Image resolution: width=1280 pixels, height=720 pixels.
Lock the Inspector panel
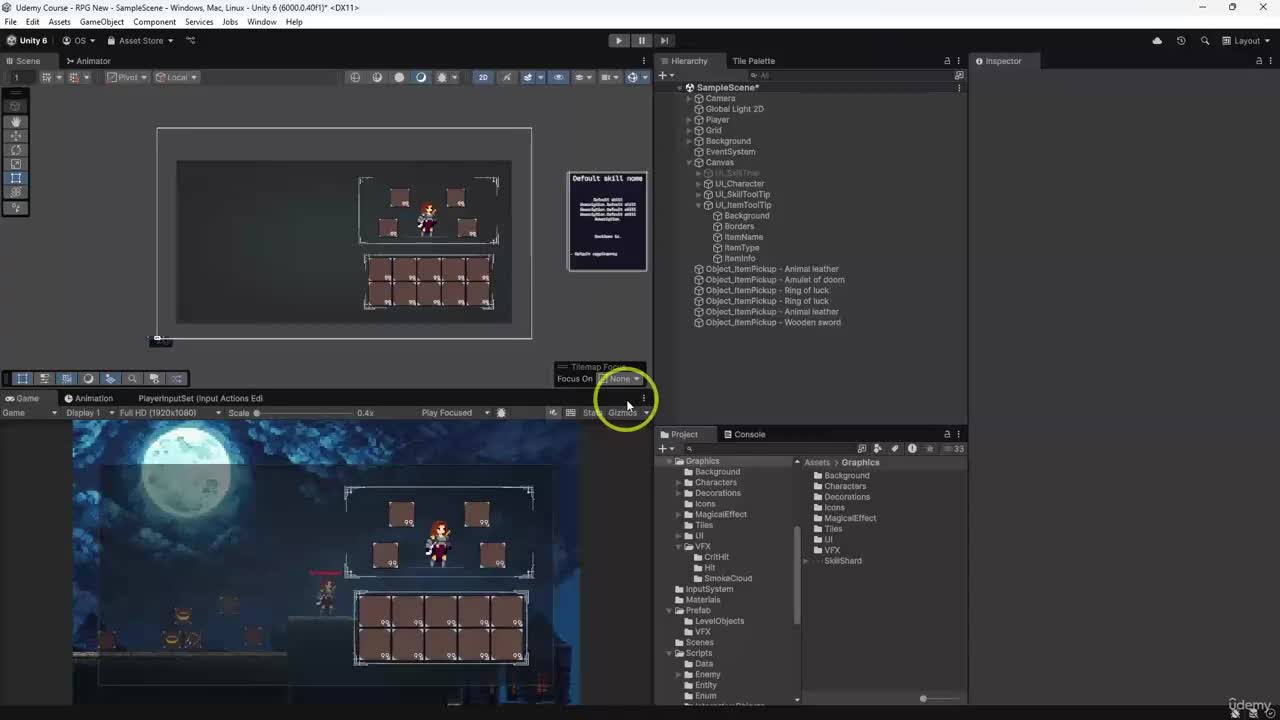coord(1259,61)
